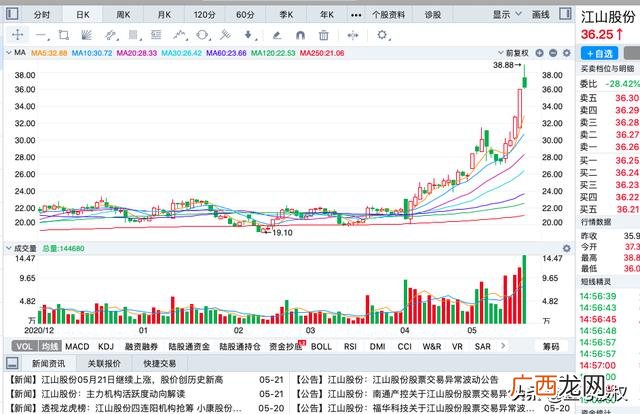Select the 周K tab
The width and height of the screenshot is (640, 414).
tap(123, 15)
